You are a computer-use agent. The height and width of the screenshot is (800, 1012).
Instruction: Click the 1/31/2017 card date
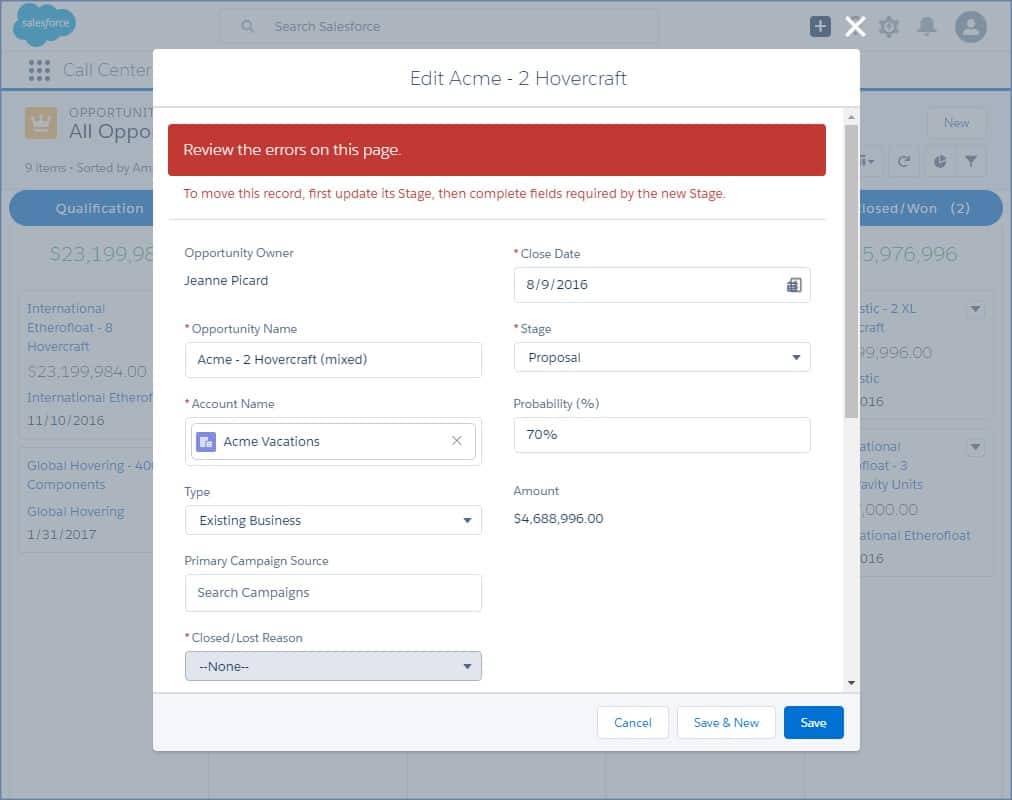[61, 535]
